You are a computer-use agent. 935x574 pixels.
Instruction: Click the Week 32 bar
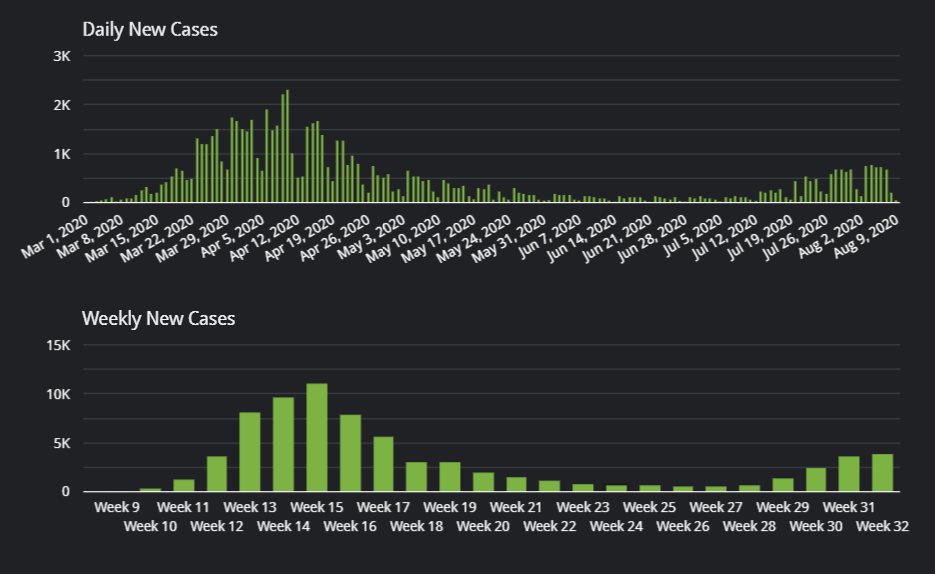882,473
